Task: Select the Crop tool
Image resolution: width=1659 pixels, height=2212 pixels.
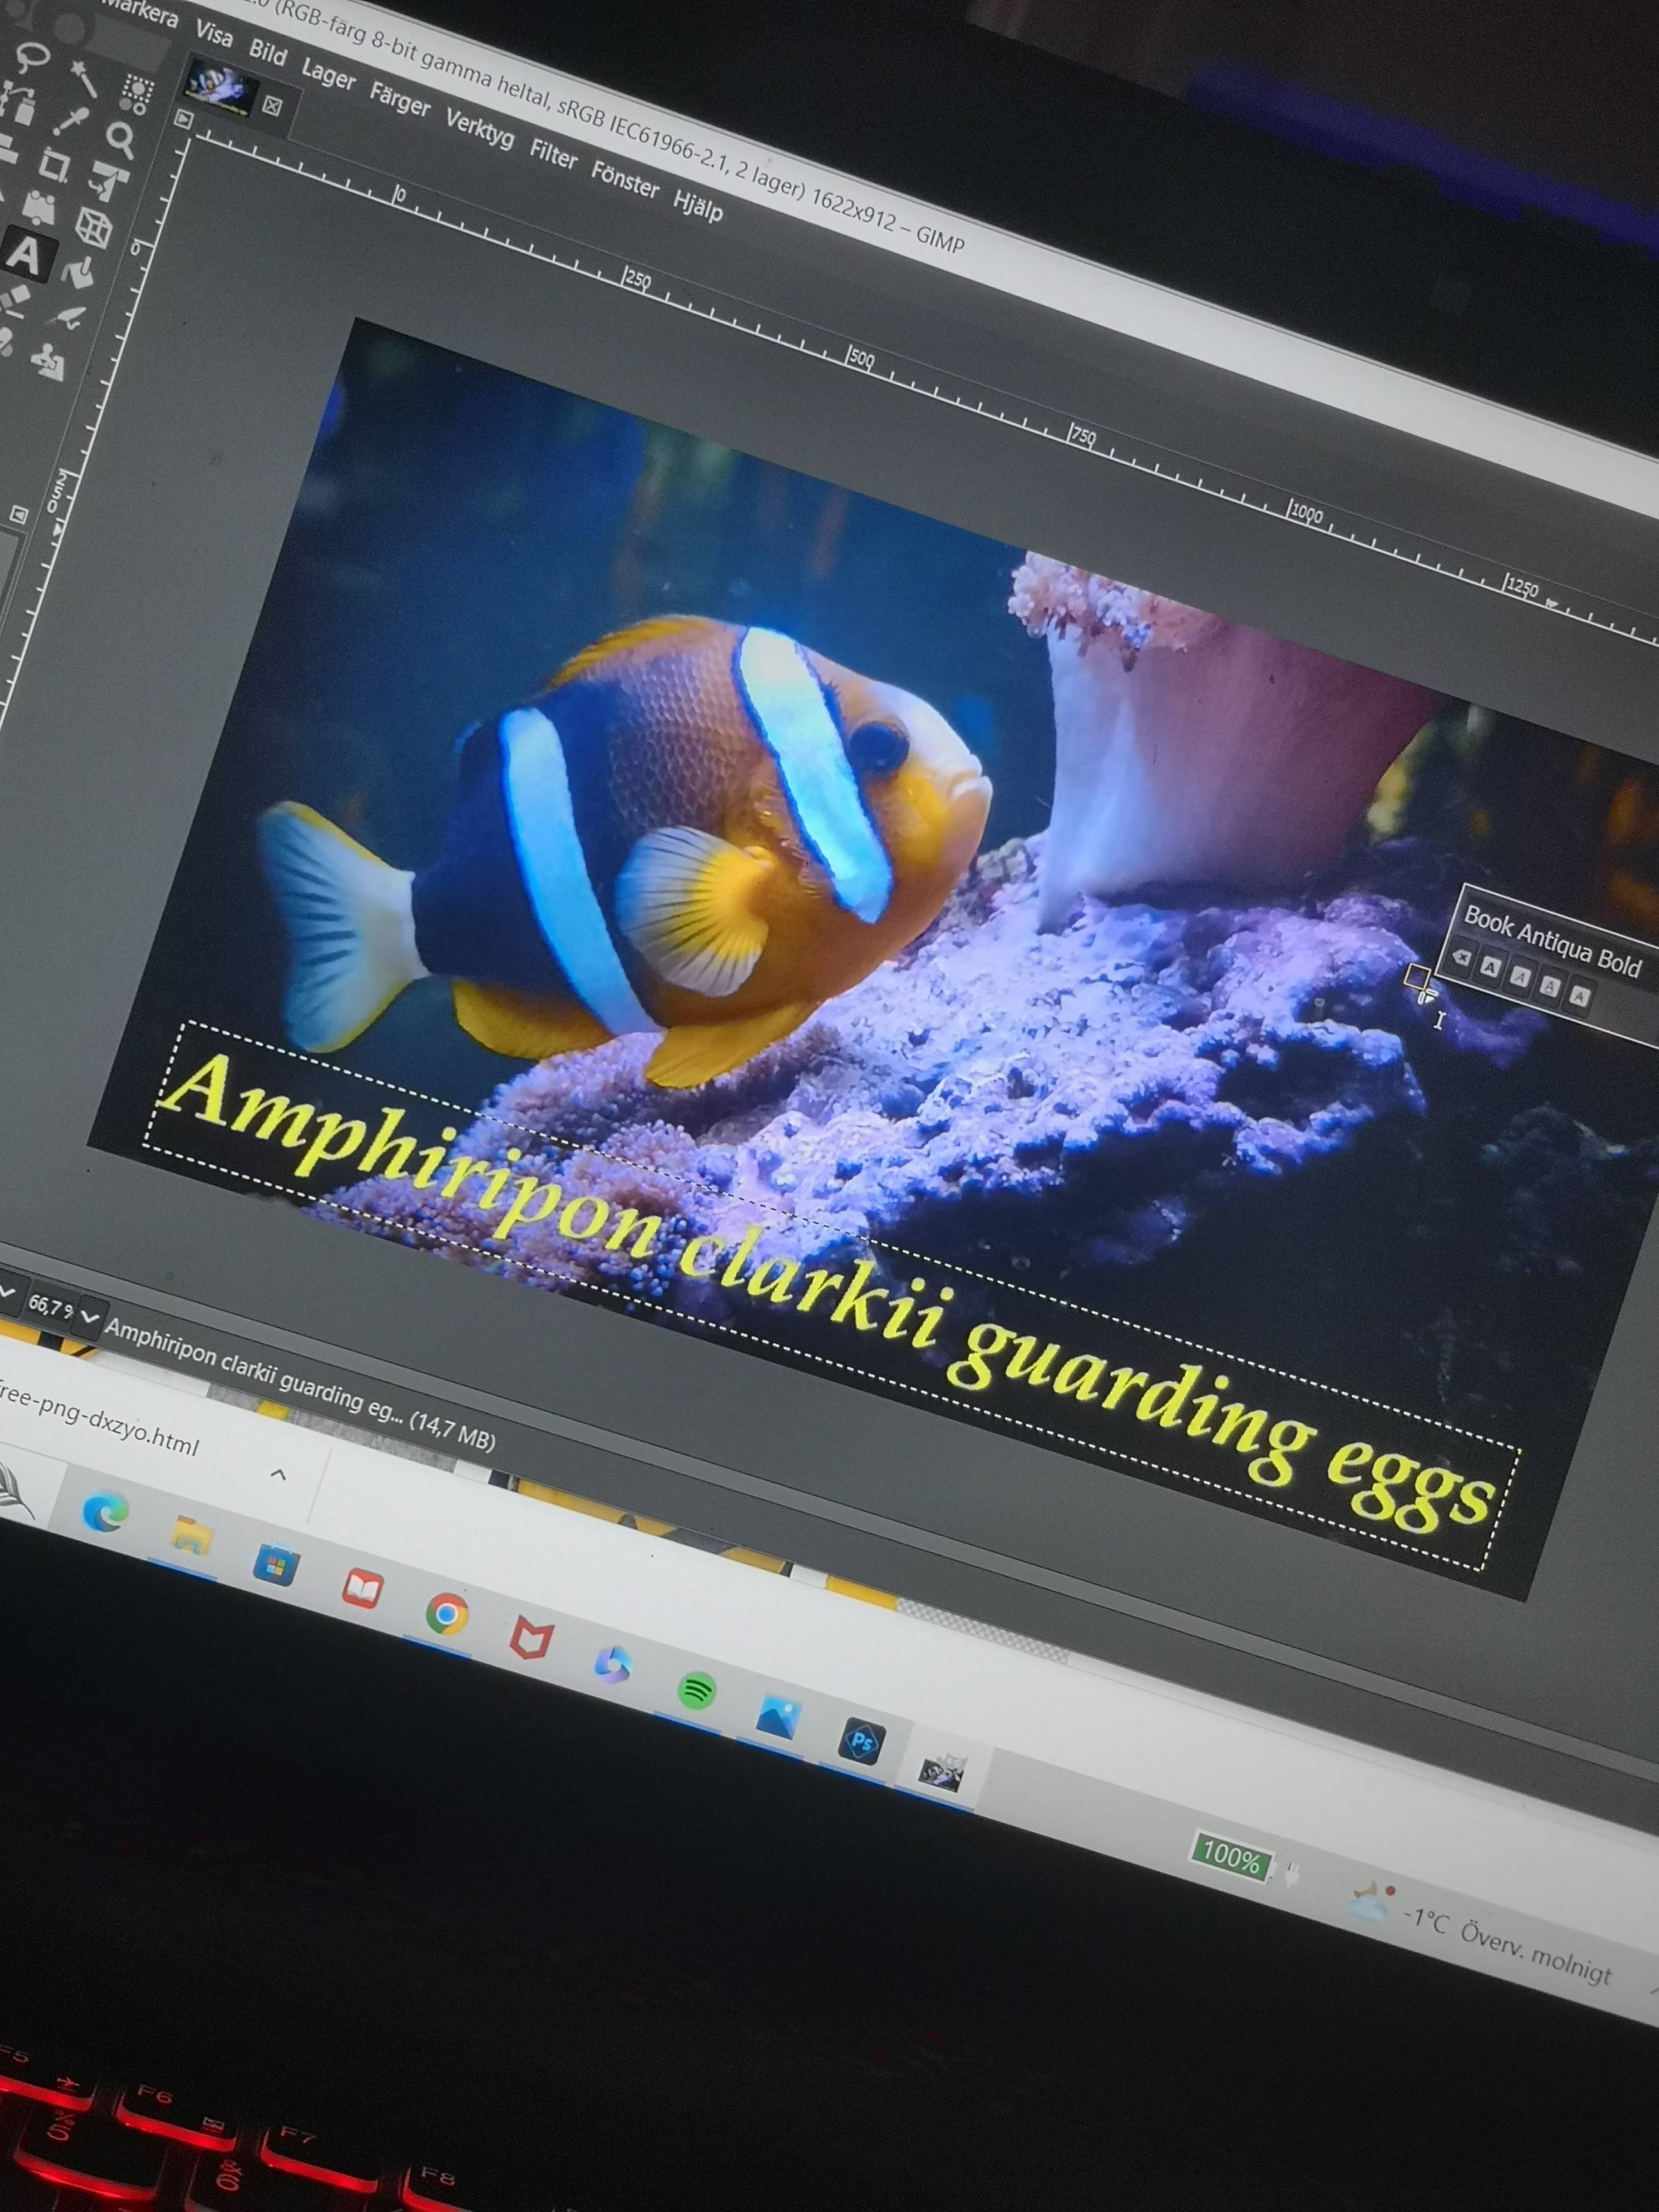Action: (x=54, y=165)
